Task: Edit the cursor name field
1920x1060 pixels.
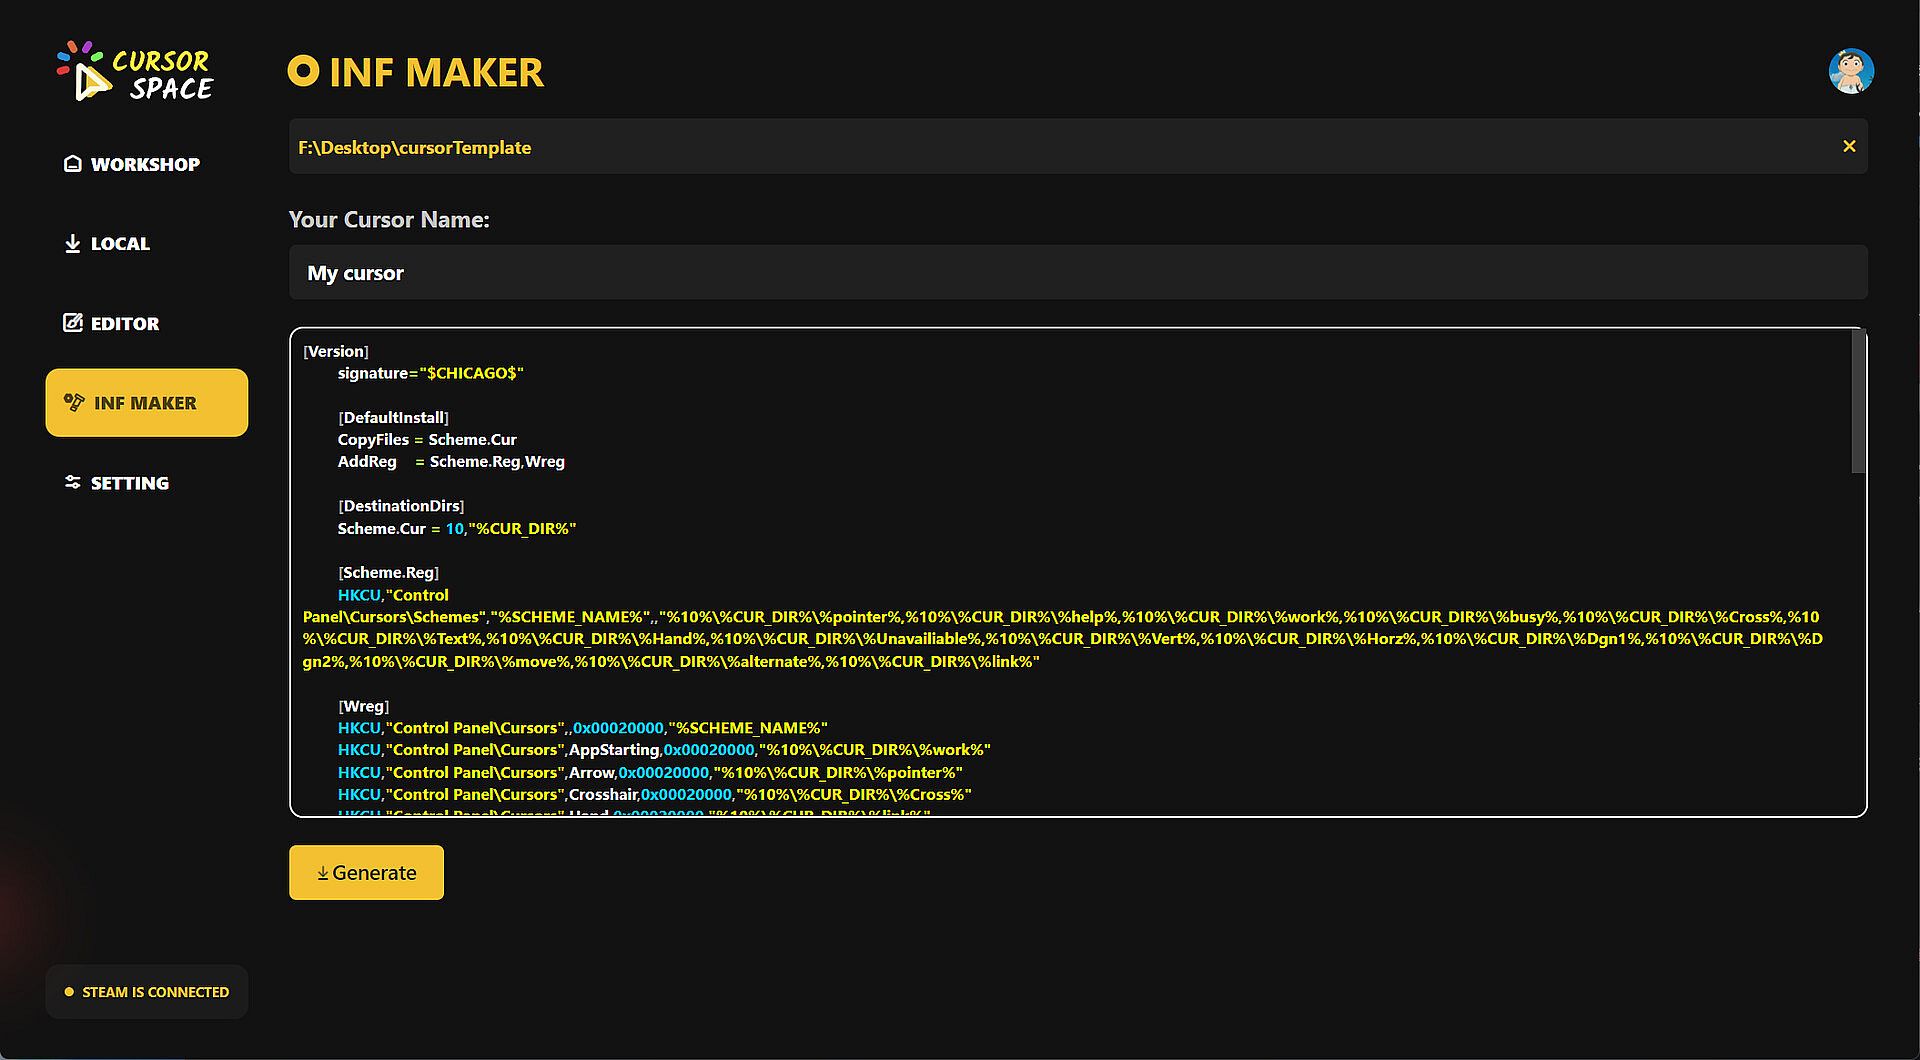Action: pos(1078,273)
